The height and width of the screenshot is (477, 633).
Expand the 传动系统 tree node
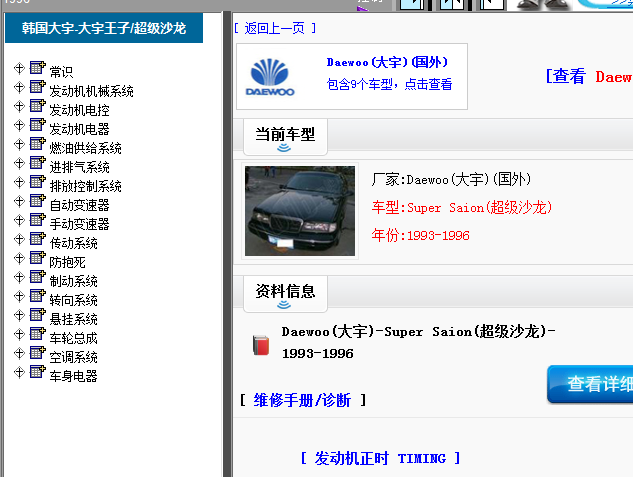[x=19, y=239]
